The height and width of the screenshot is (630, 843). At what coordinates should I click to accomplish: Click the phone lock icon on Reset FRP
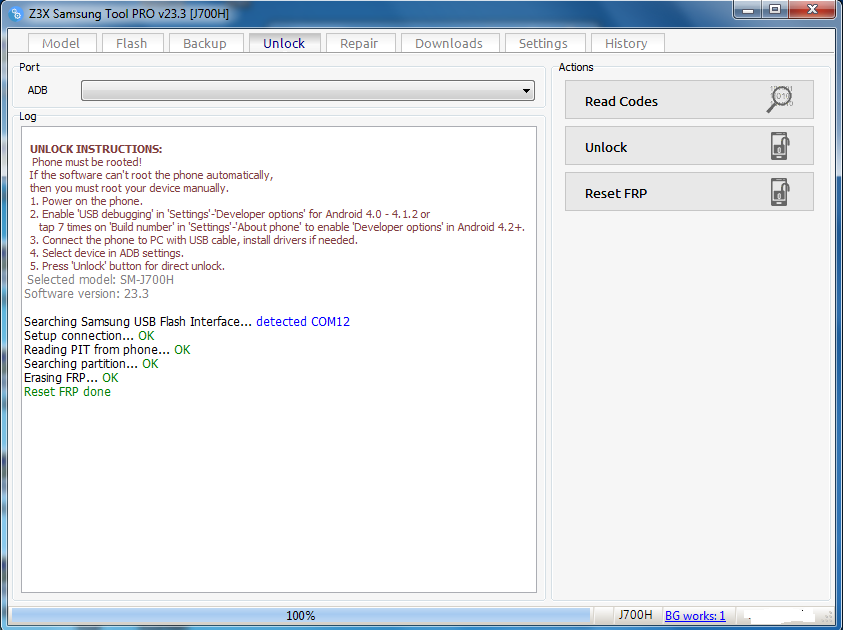(781, 192)
